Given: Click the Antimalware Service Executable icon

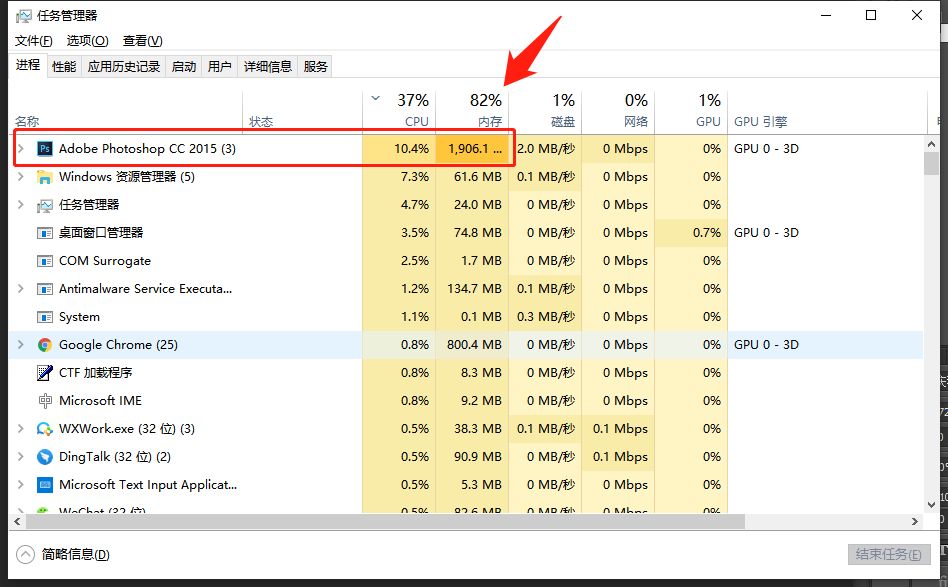Looking at the screenshot, I should tap(45, 289).
